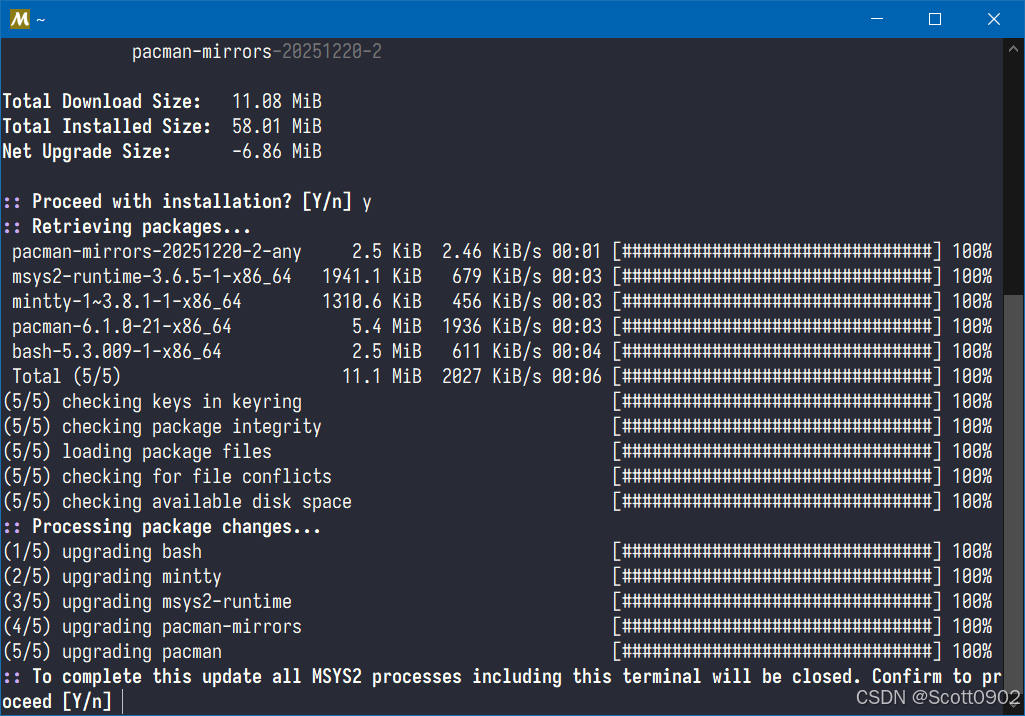This screenshot has height=716, width=1025.
Task: Click '(1/5) upgrading bash' line
Action: (103, 551)
